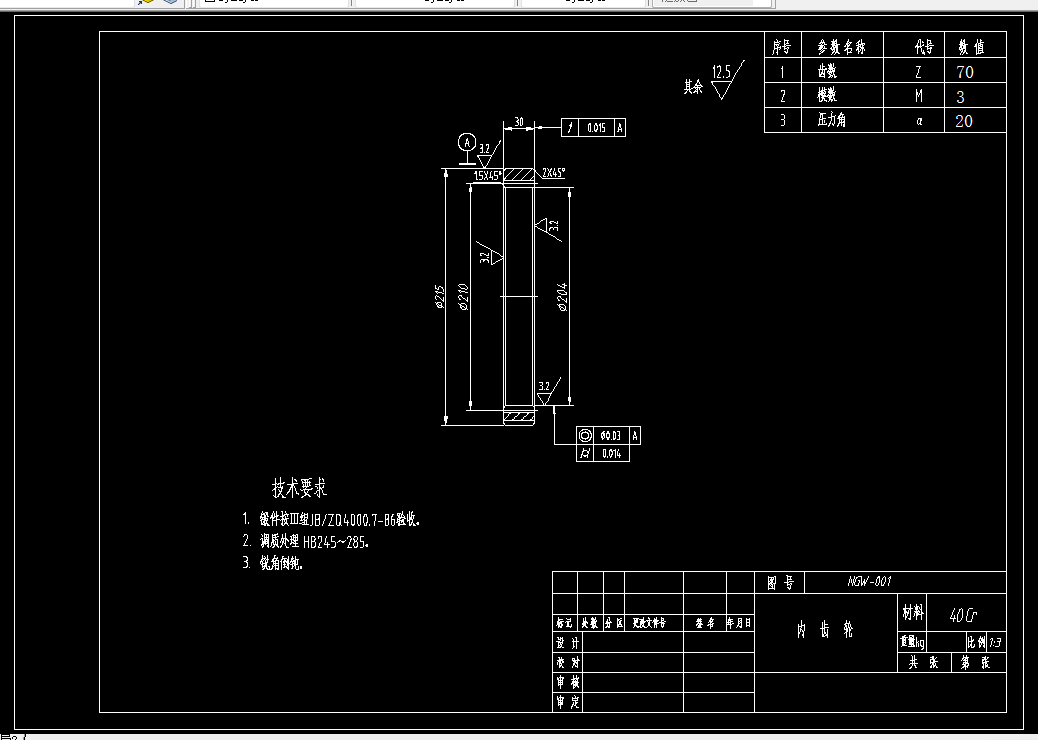The width and height of the screenshot is (1038, 740).
Task: Select the 代号 column header
Action: pyautogui.click(x=924, y=46)
